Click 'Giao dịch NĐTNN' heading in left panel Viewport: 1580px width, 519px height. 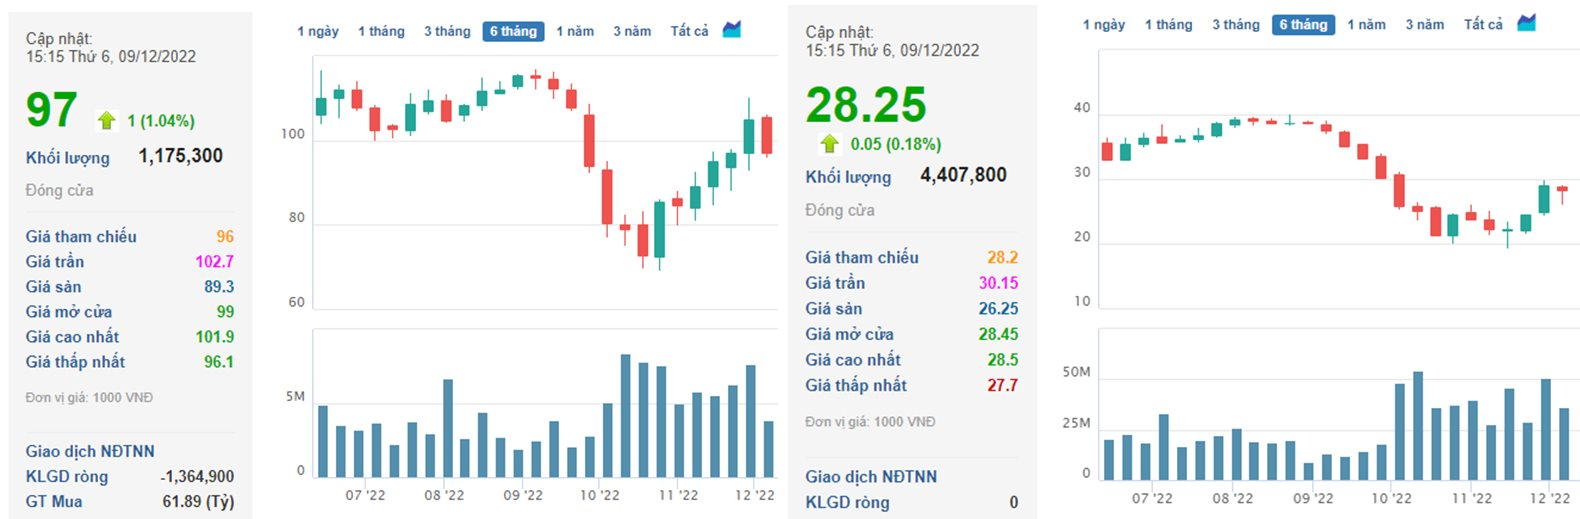[90, 452]
